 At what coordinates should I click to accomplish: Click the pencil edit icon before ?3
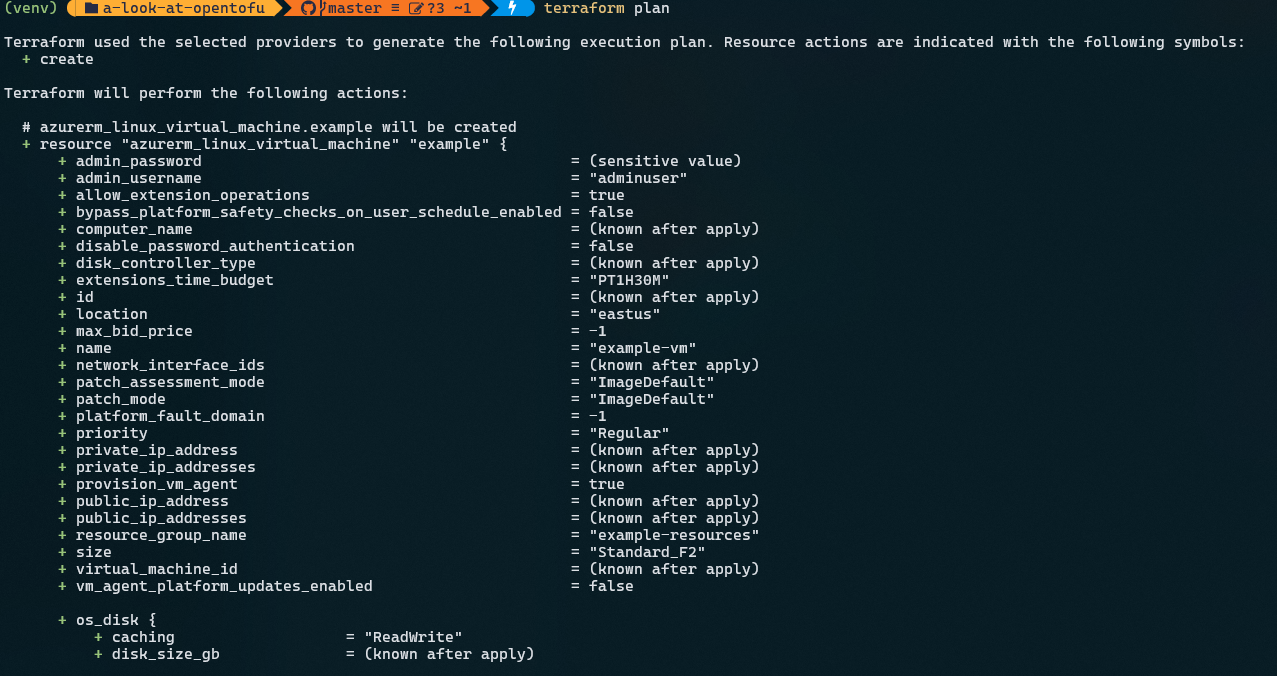click(417, 9)
